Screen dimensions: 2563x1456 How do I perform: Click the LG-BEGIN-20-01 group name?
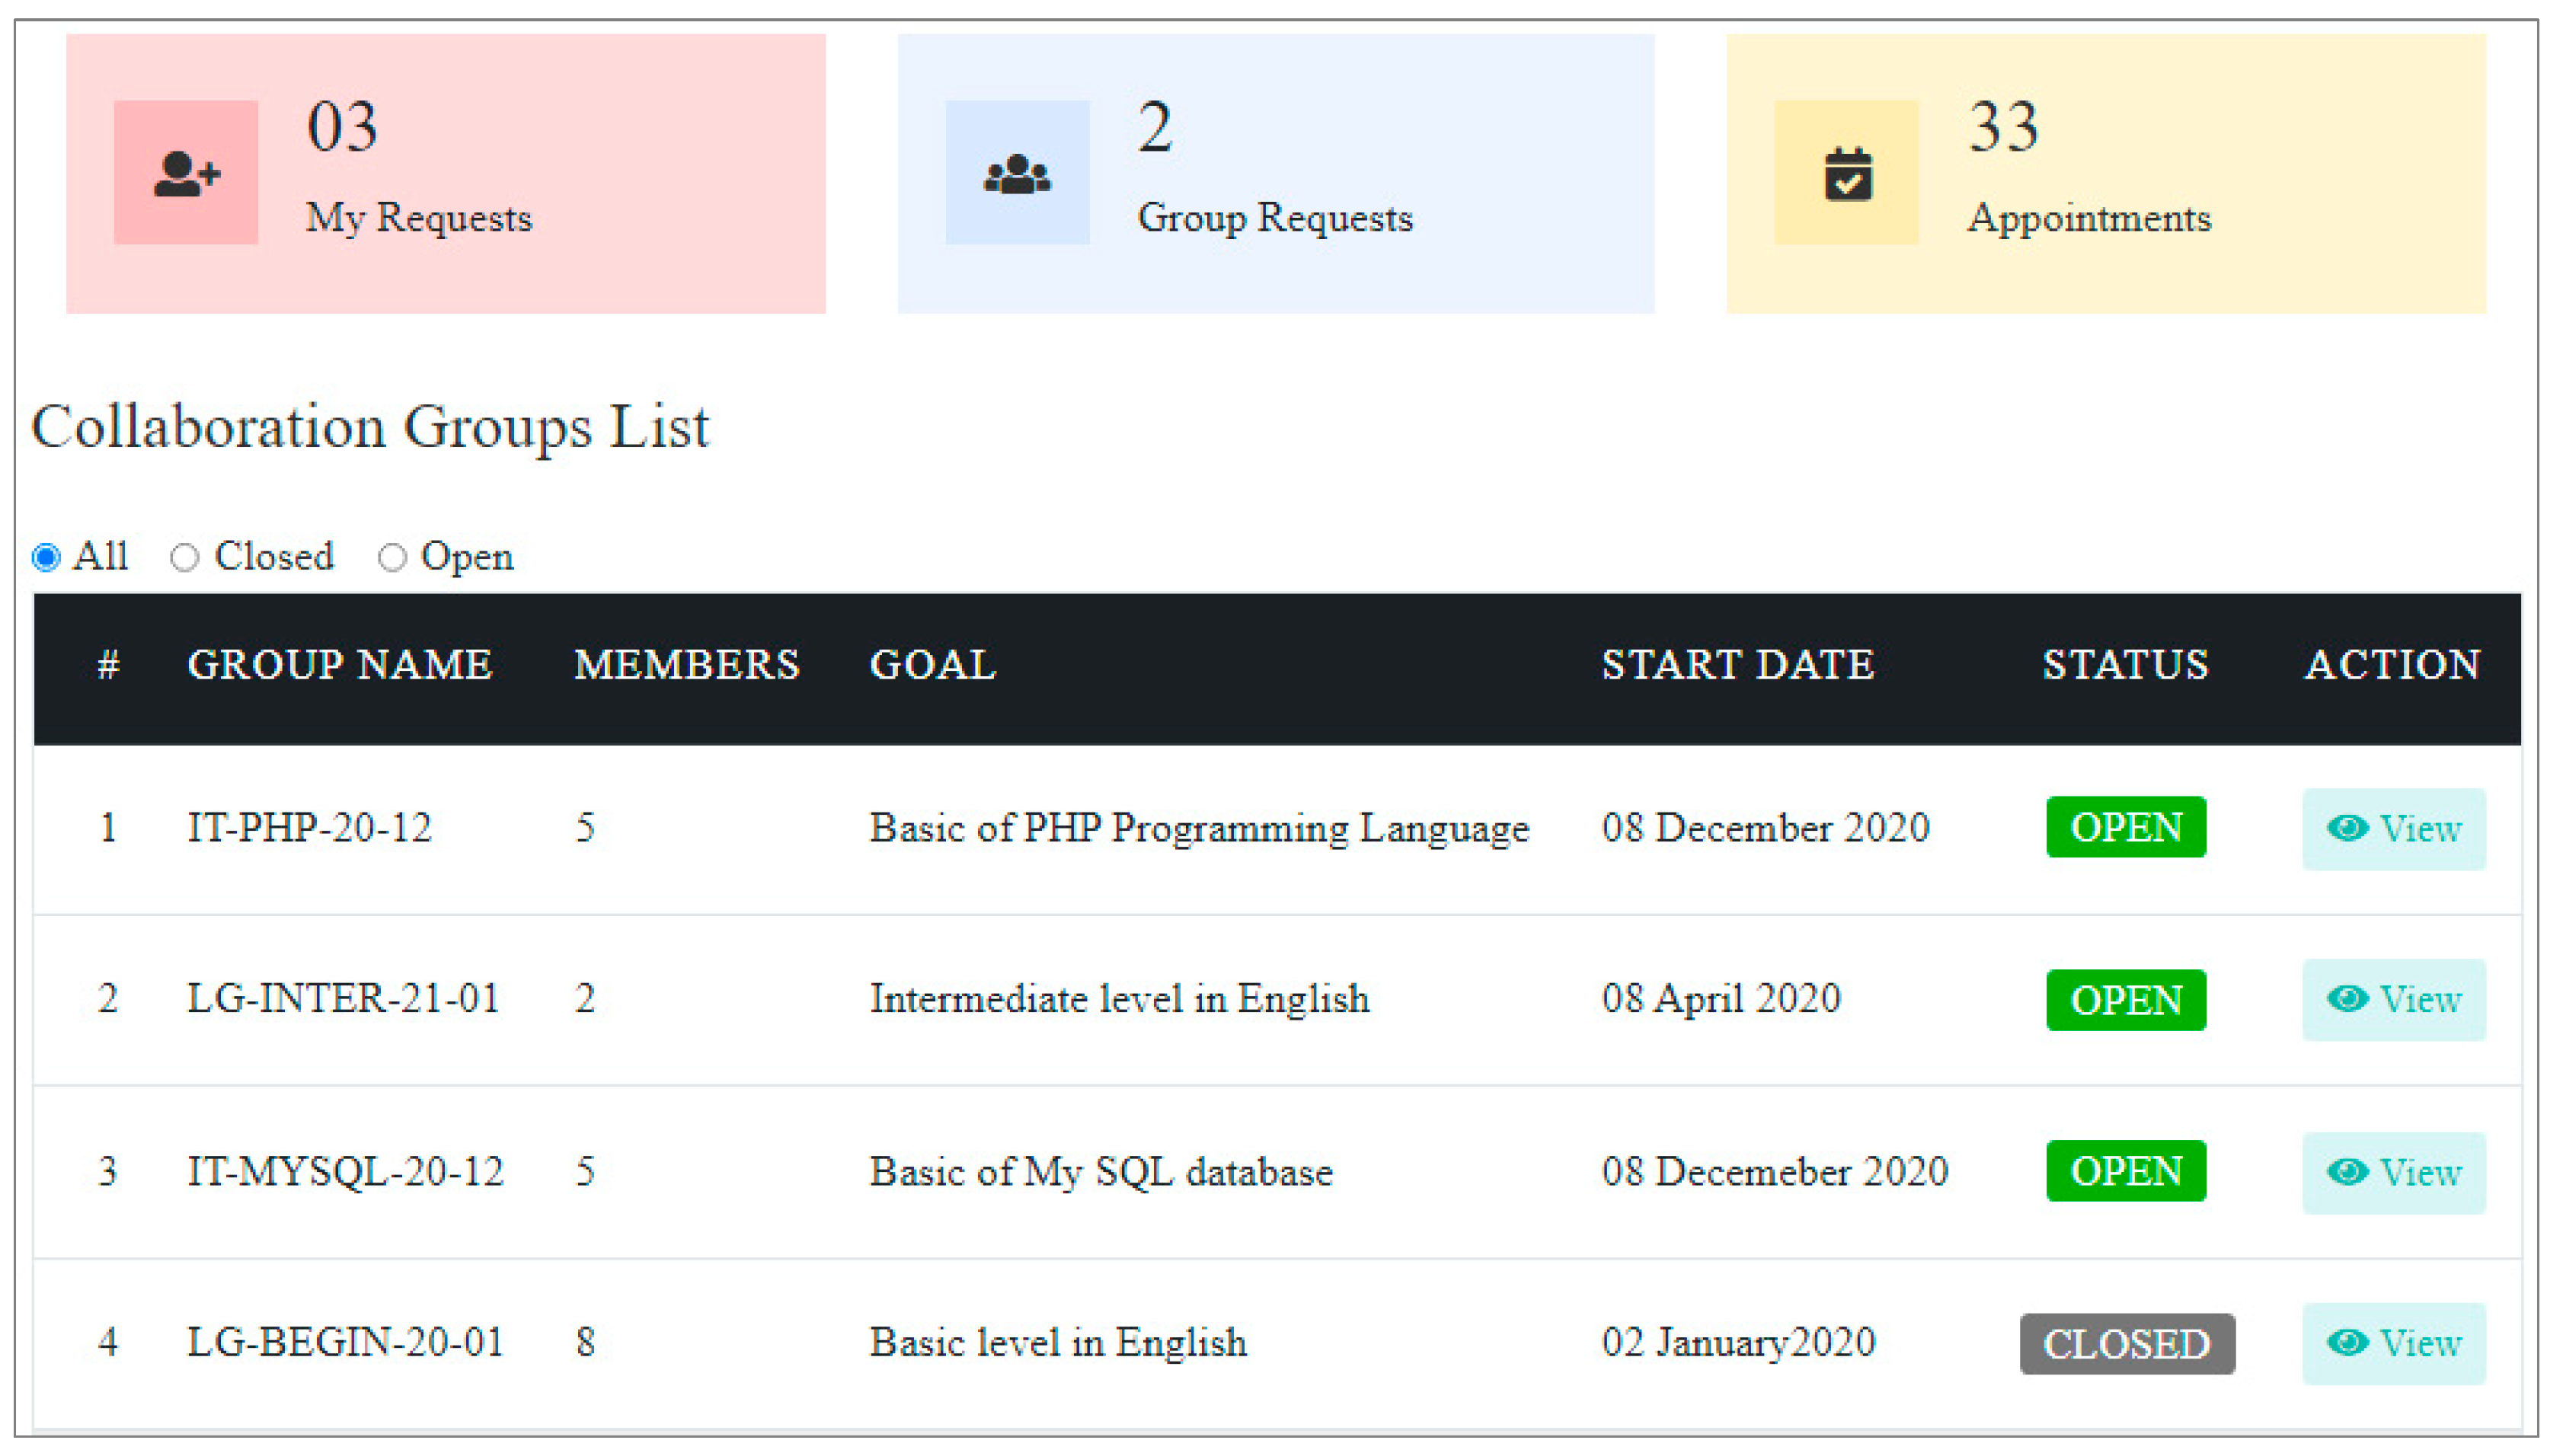(x=346, y=1342)
